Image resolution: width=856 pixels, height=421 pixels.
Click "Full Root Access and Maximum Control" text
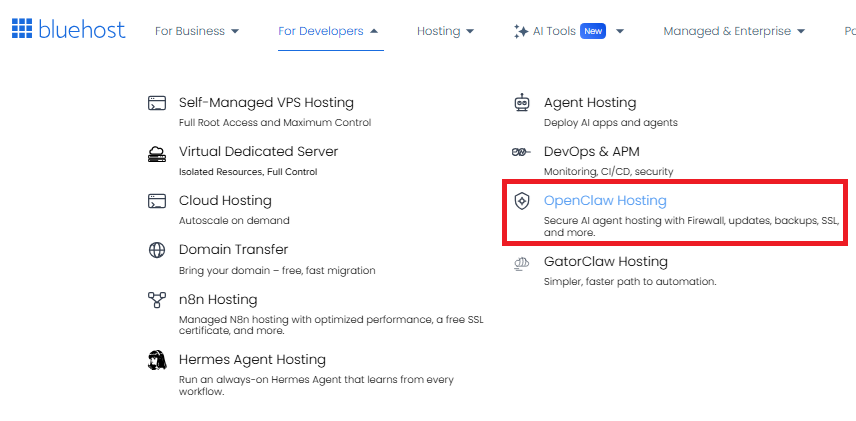(x=275, y=123)
